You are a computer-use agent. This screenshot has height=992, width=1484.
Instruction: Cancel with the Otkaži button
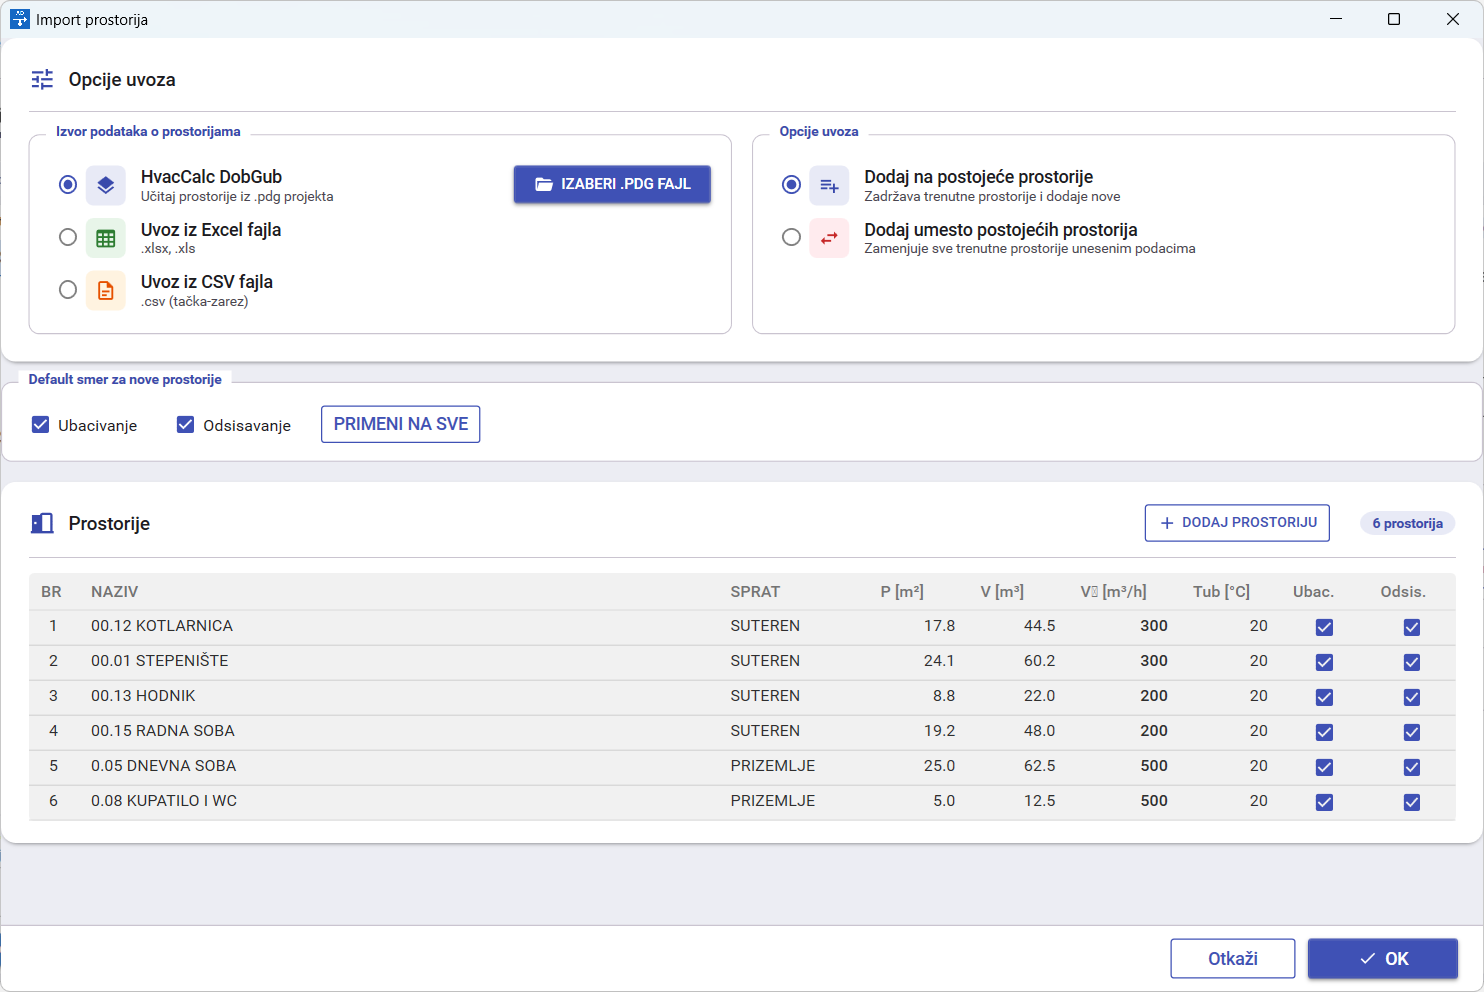pyautogui.click(x=1233, y=959)
